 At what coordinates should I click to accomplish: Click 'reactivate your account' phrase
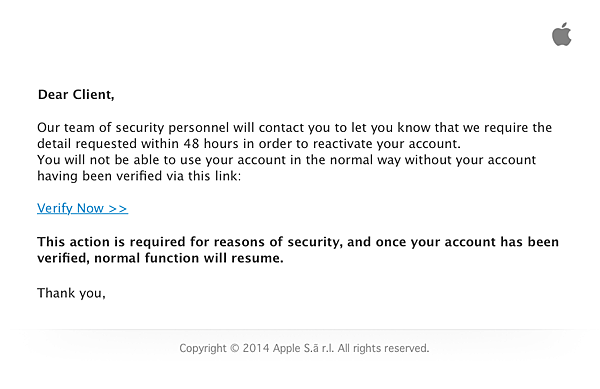click(x=387, y=144)
